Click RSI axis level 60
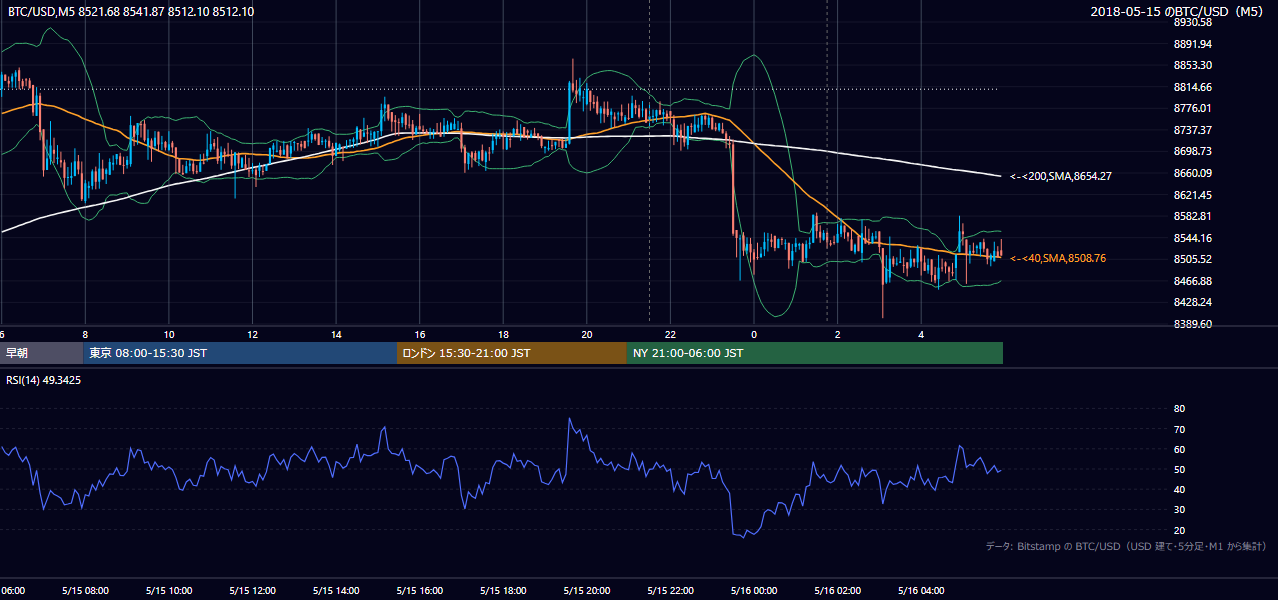Viewport: 1278px width, 600px height. click(x=1179, y=449)
